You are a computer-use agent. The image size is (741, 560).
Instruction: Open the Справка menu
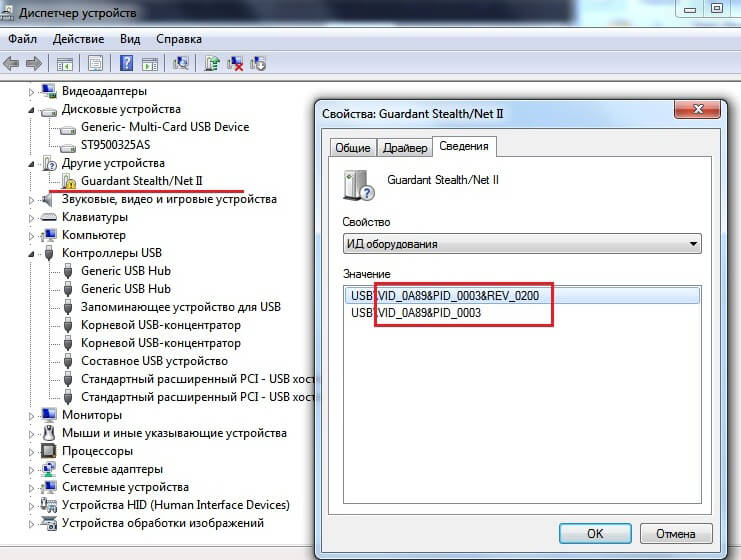[179, 39]
